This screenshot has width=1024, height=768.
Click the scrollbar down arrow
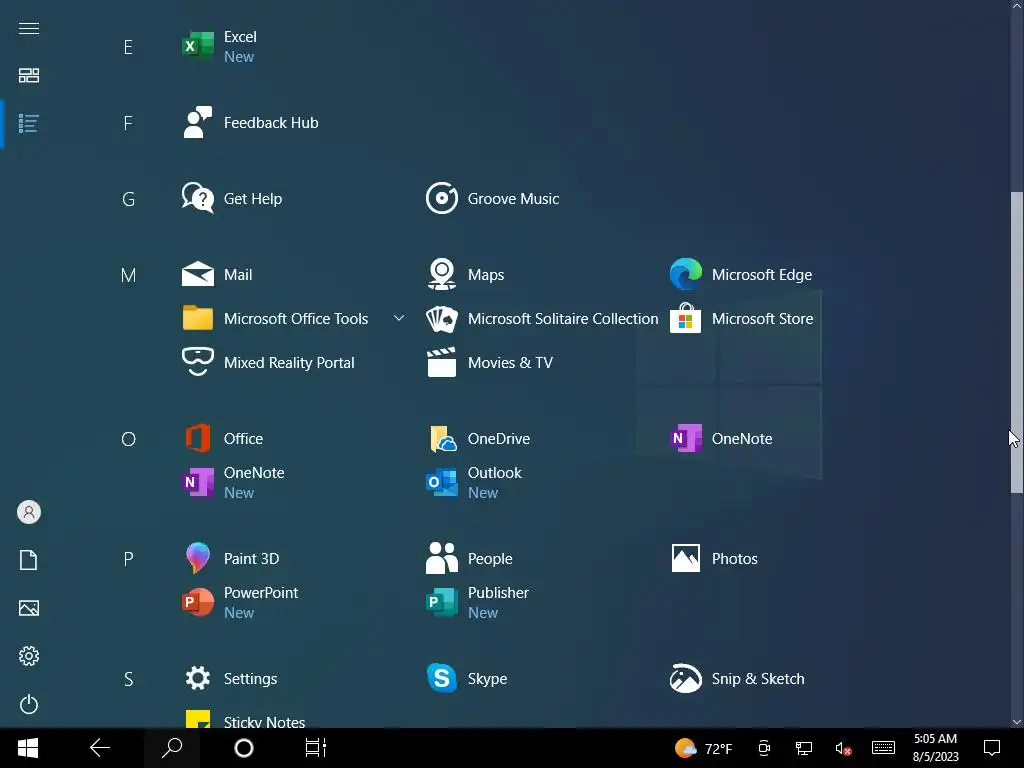click(1017, 722)
